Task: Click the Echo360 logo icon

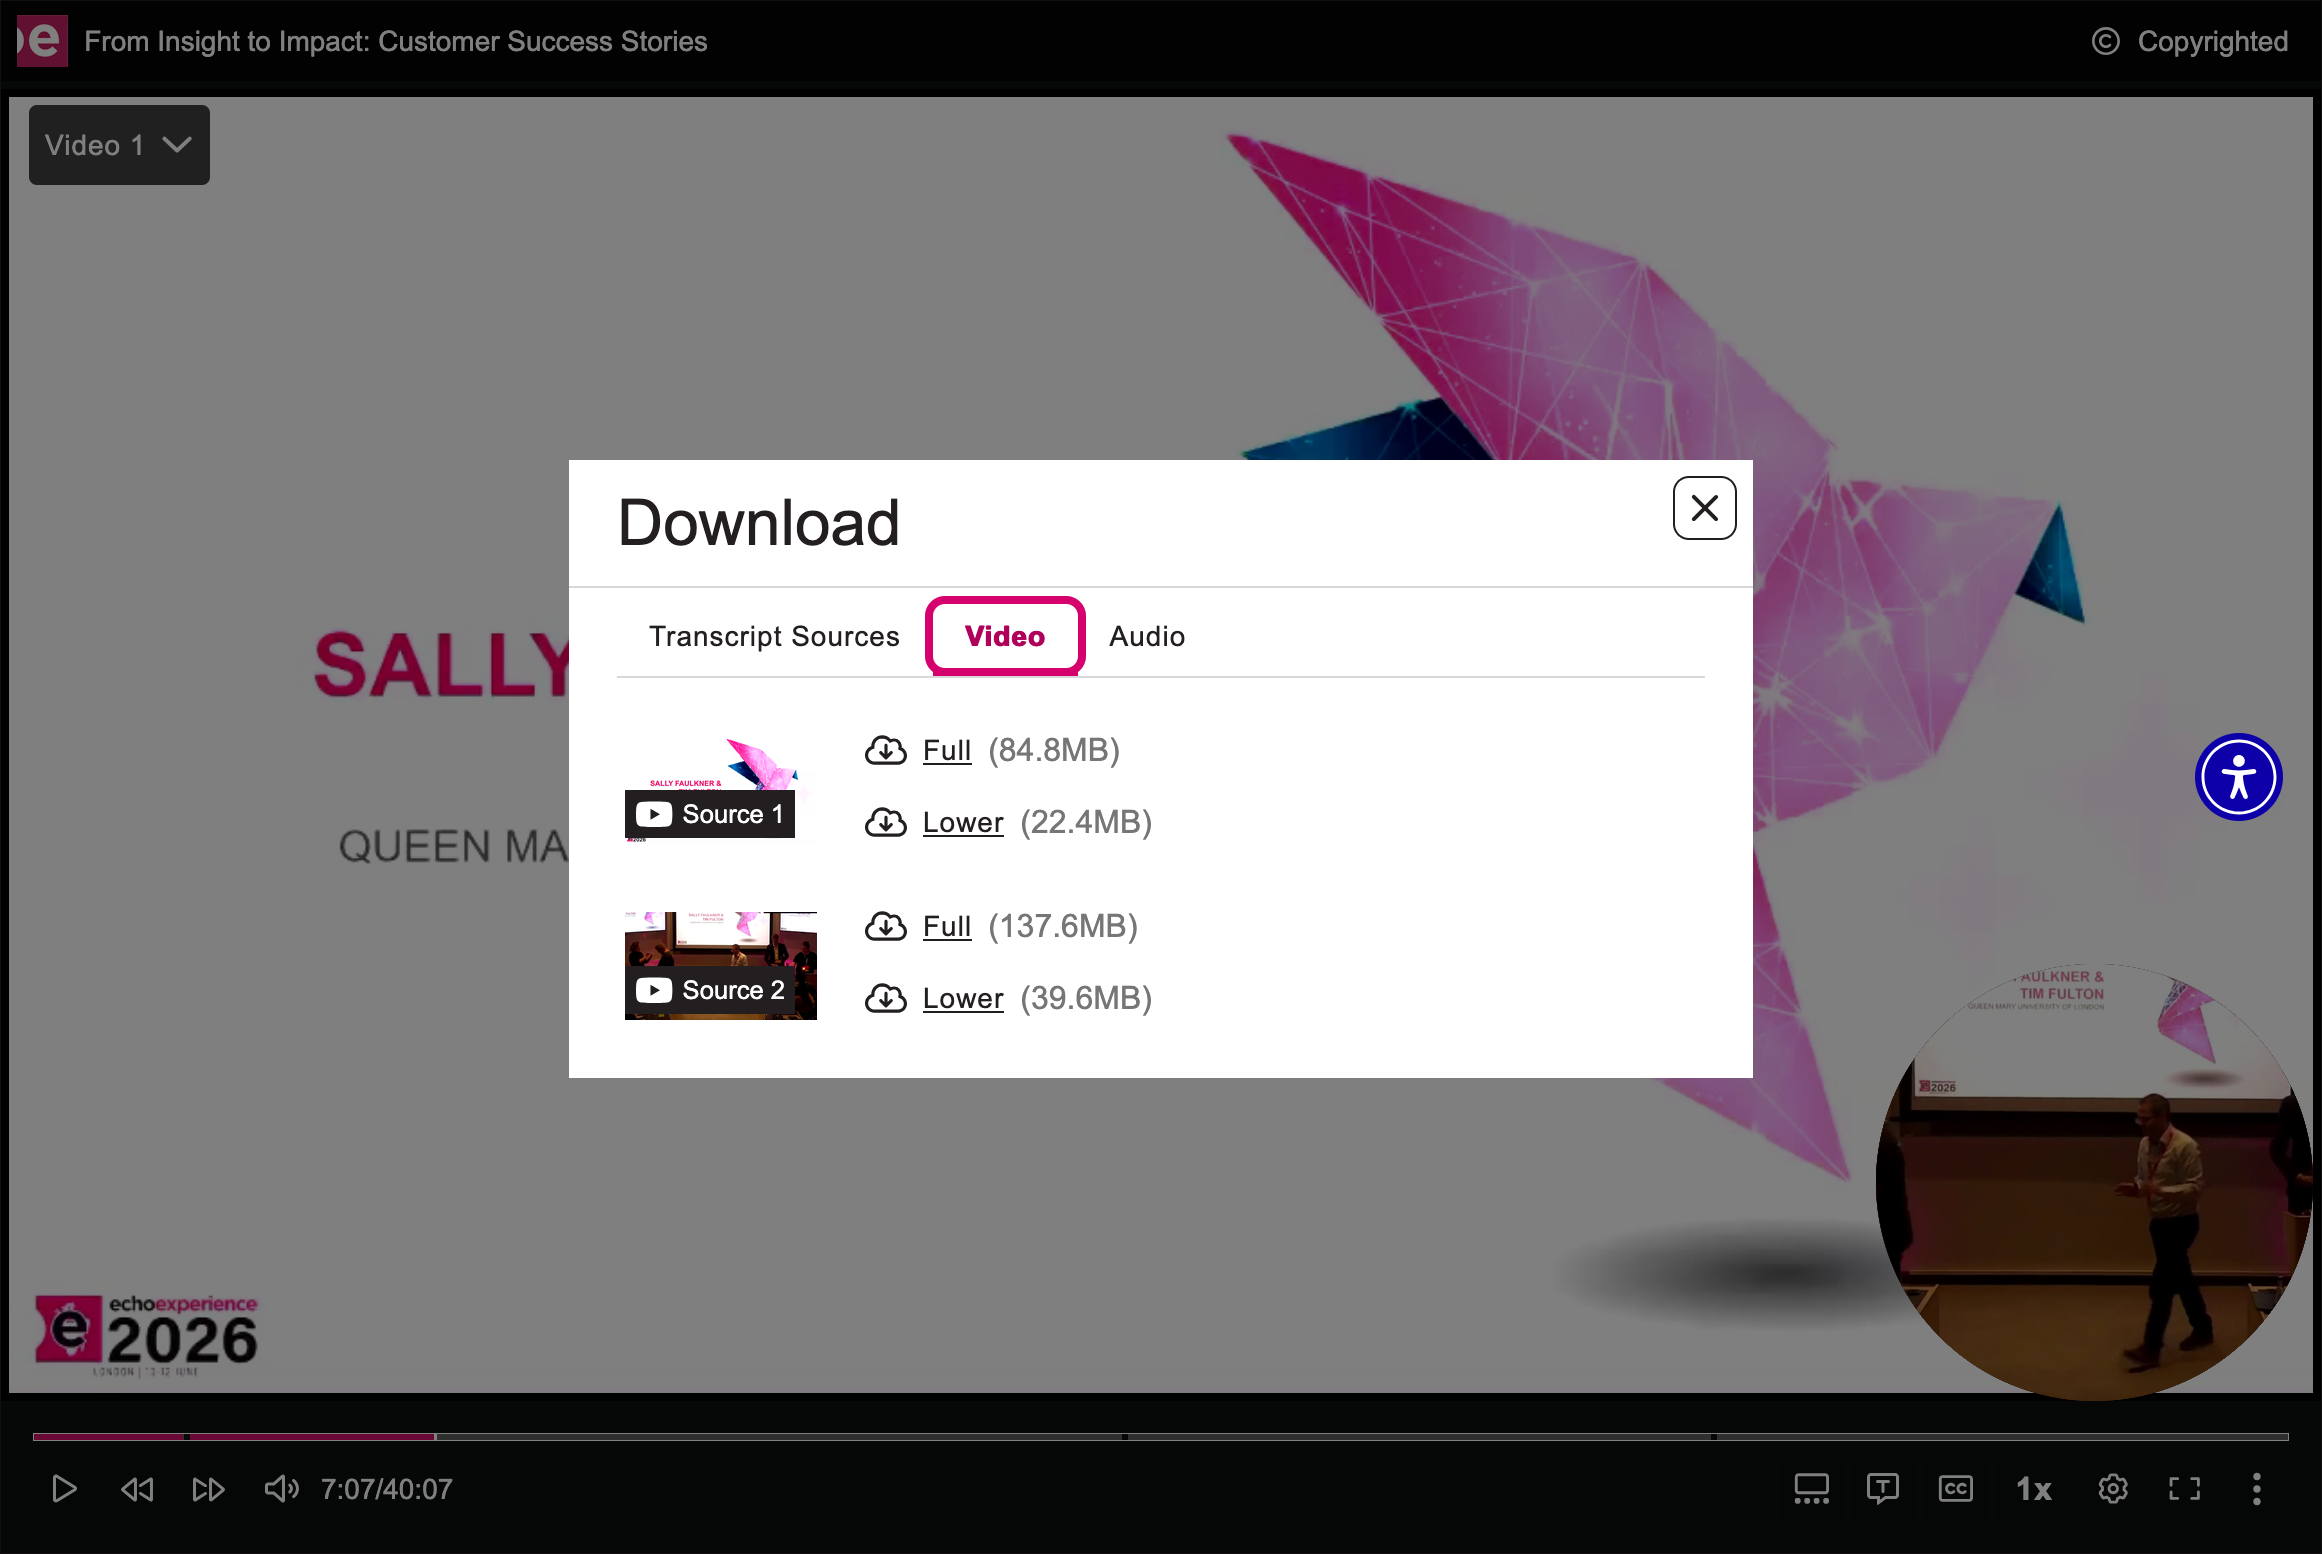Action: click(42, 41)
